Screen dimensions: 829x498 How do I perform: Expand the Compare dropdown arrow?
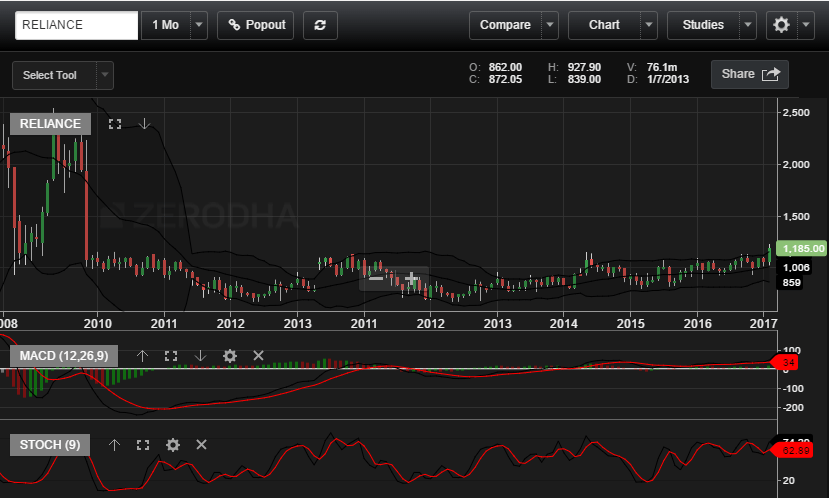pyautogui.click(x=550, y=25)
